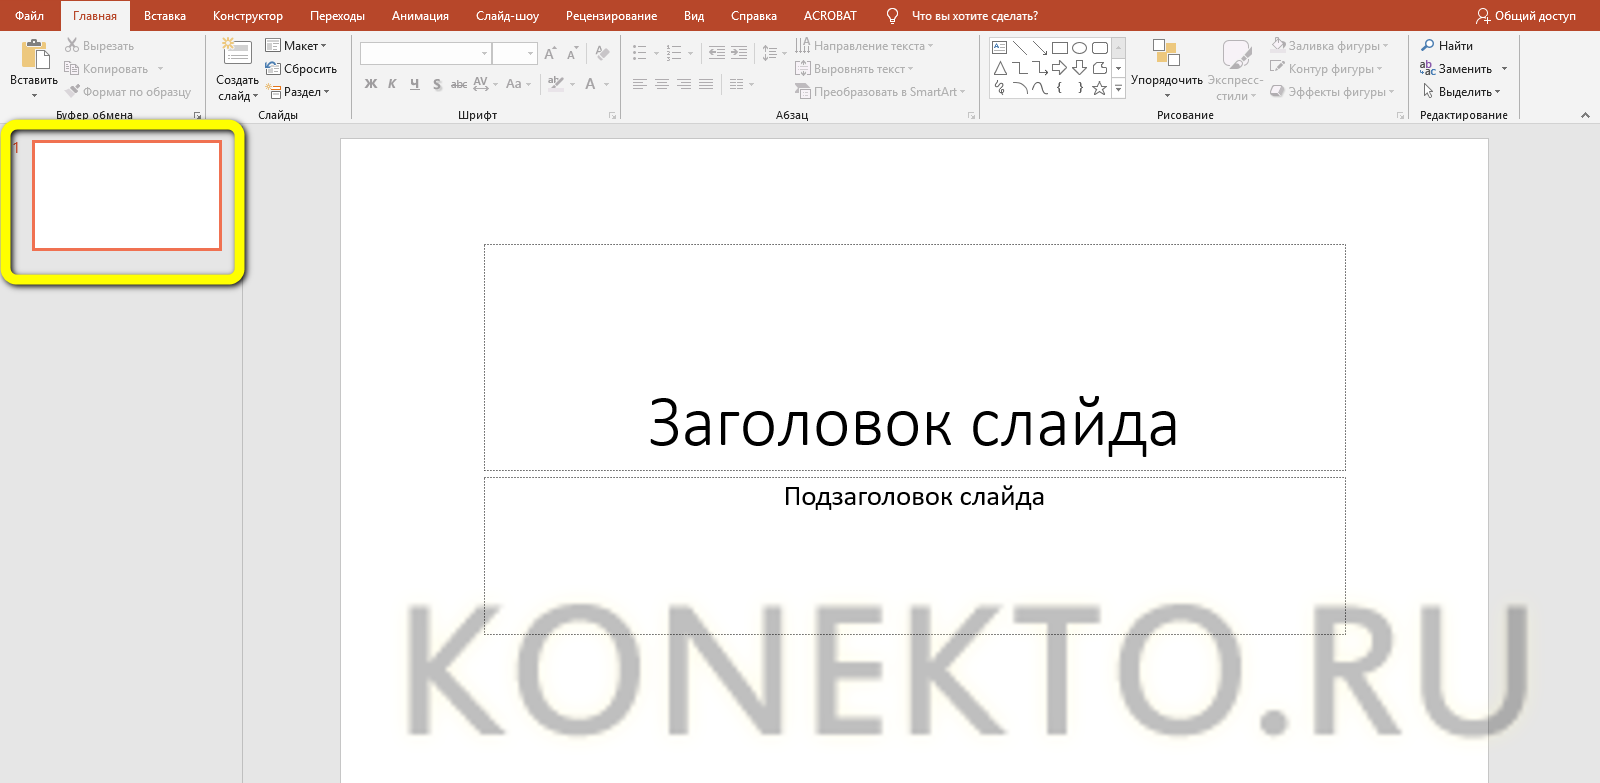Click Align Text (Выровнять текст) button

[855, 69]
